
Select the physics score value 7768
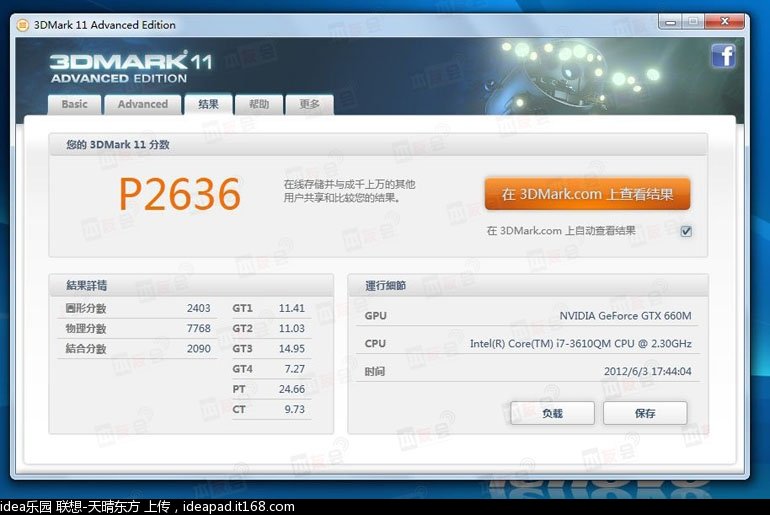[x=198, y=328]
